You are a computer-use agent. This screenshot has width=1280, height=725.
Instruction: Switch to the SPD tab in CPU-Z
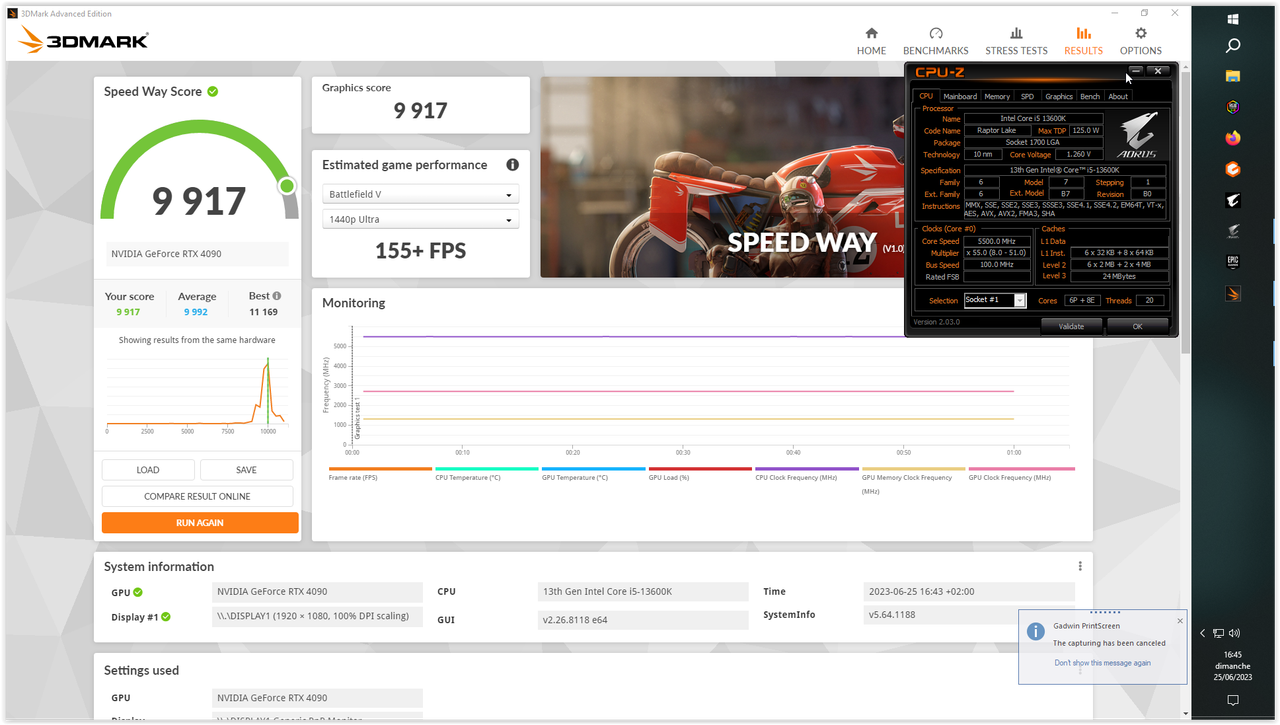pyautogui.click(x=1027, y=96)
